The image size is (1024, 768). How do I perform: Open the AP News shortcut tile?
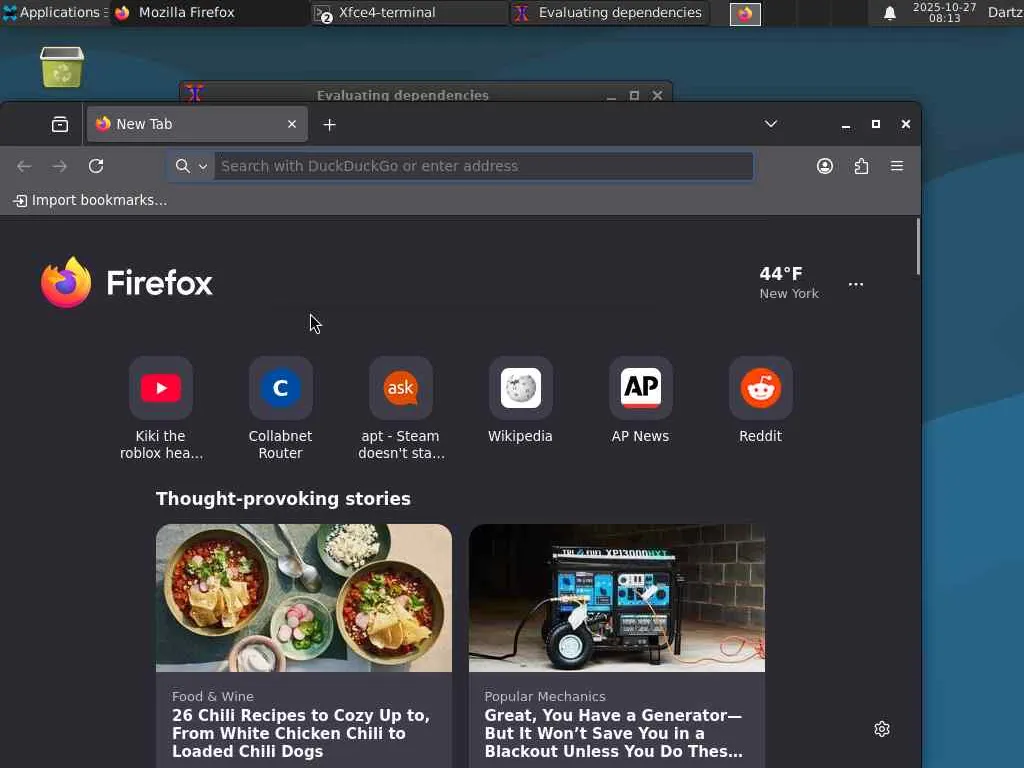[641, 400]
